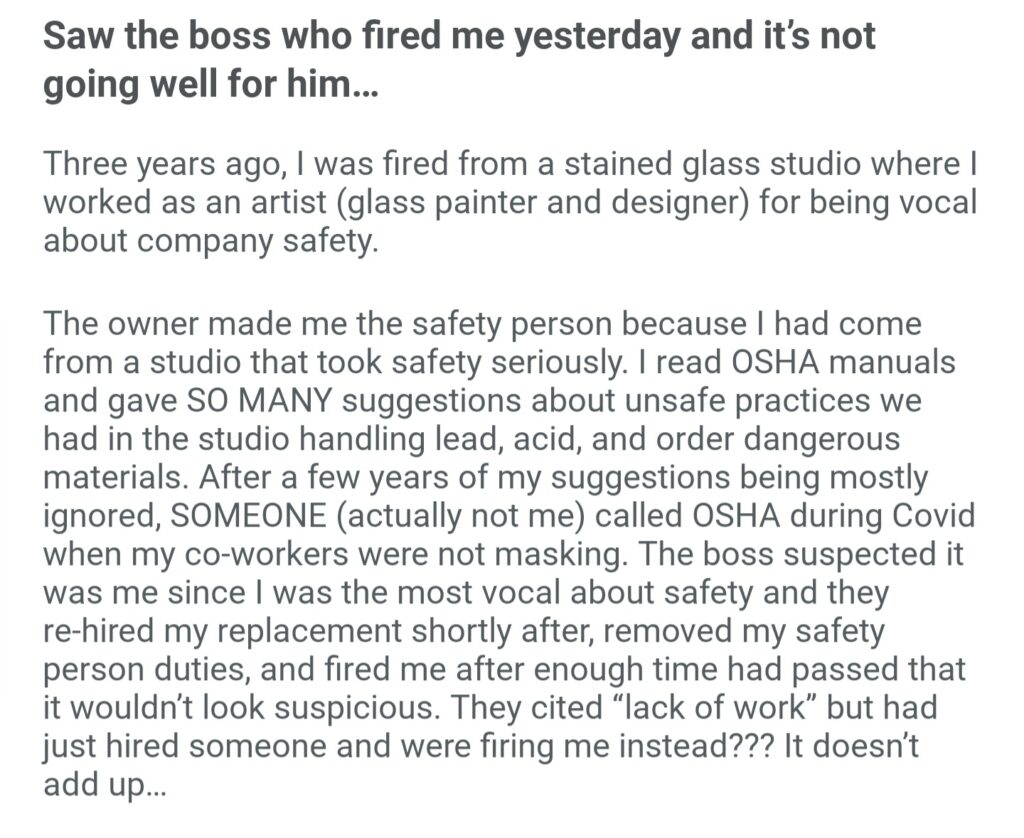Image resolution: width=1024 pixels, height=838 pixels.
Task: Click the words "The owner" starting second paragraph
Action: pyautogui.click(x=110, y=325)
